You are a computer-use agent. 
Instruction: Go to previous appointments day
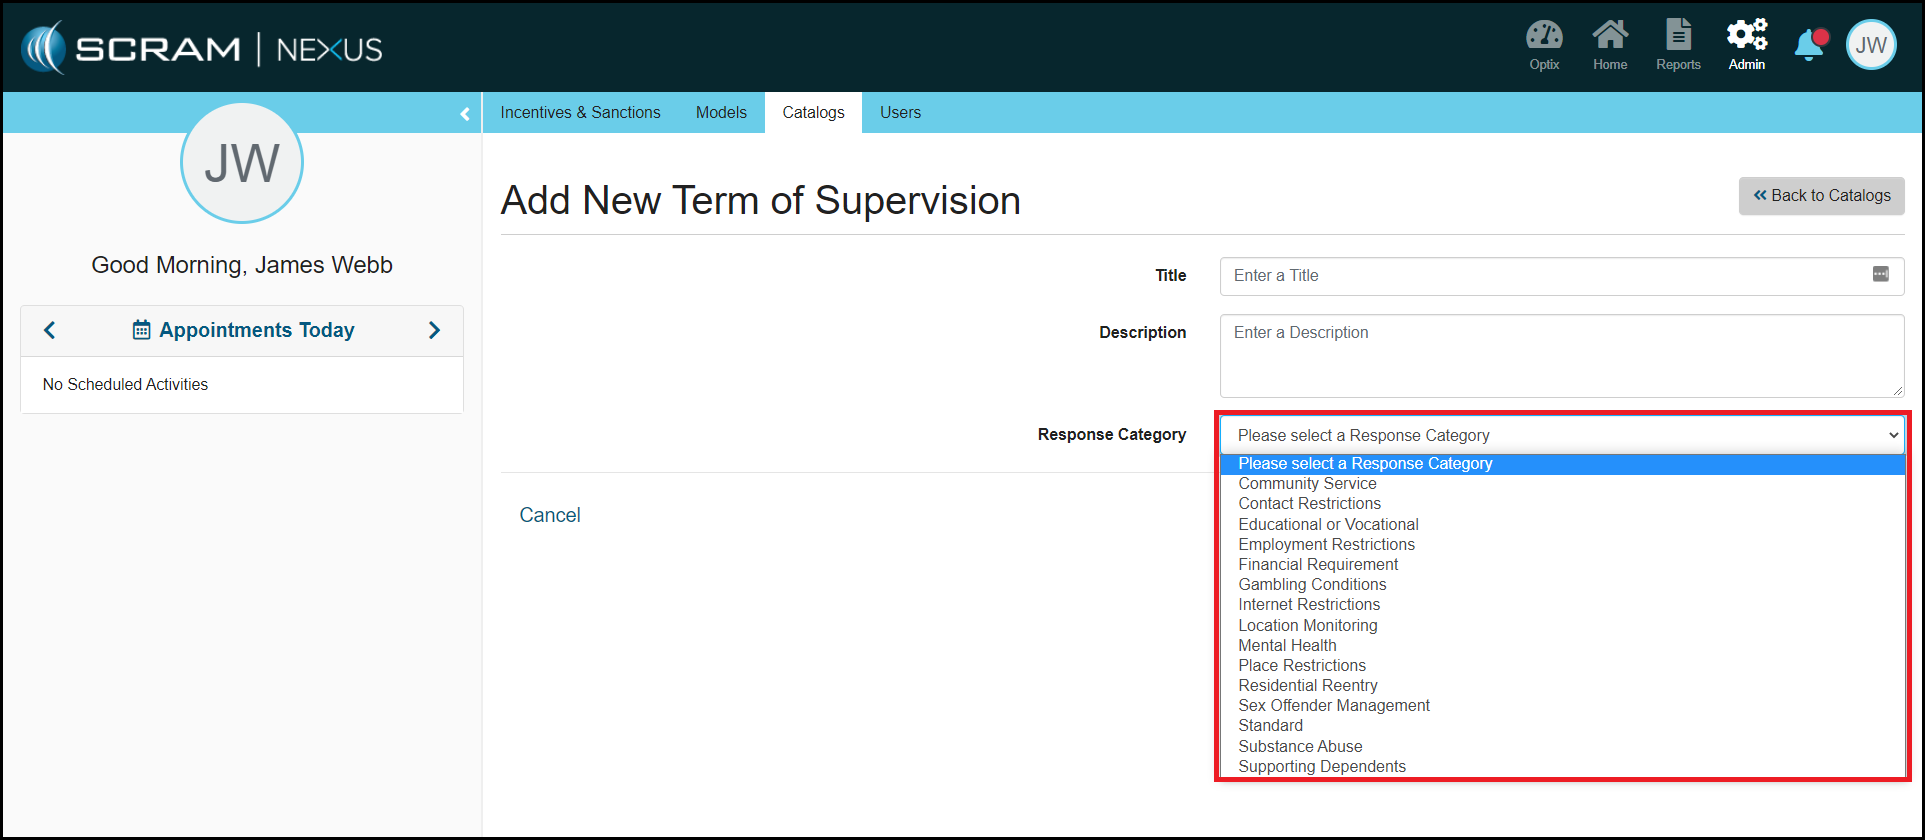click(x=50, y=330)
